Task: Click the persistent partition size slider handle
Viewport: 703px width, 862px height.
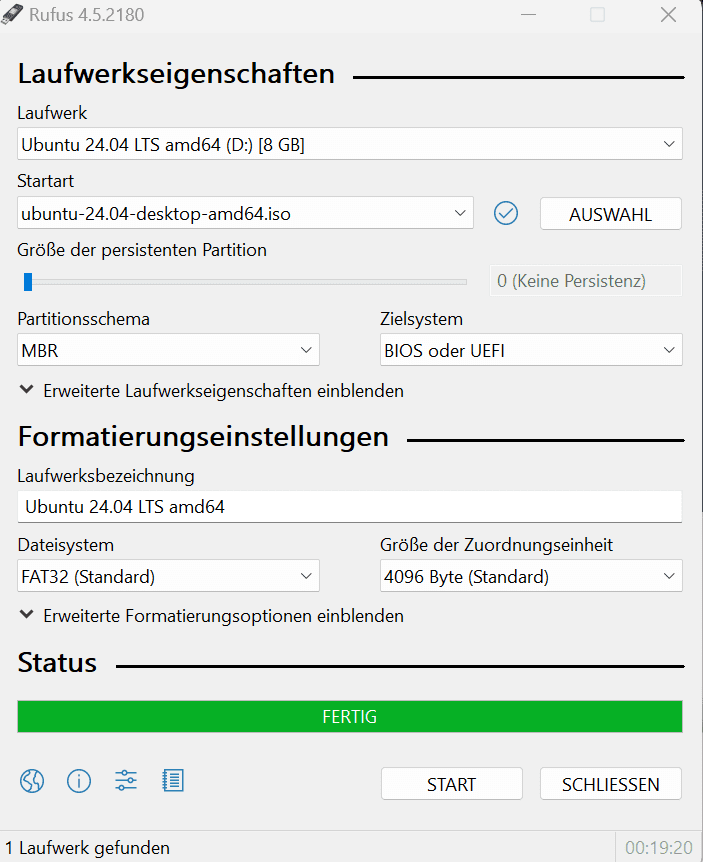Action: [x=28, y=281]
